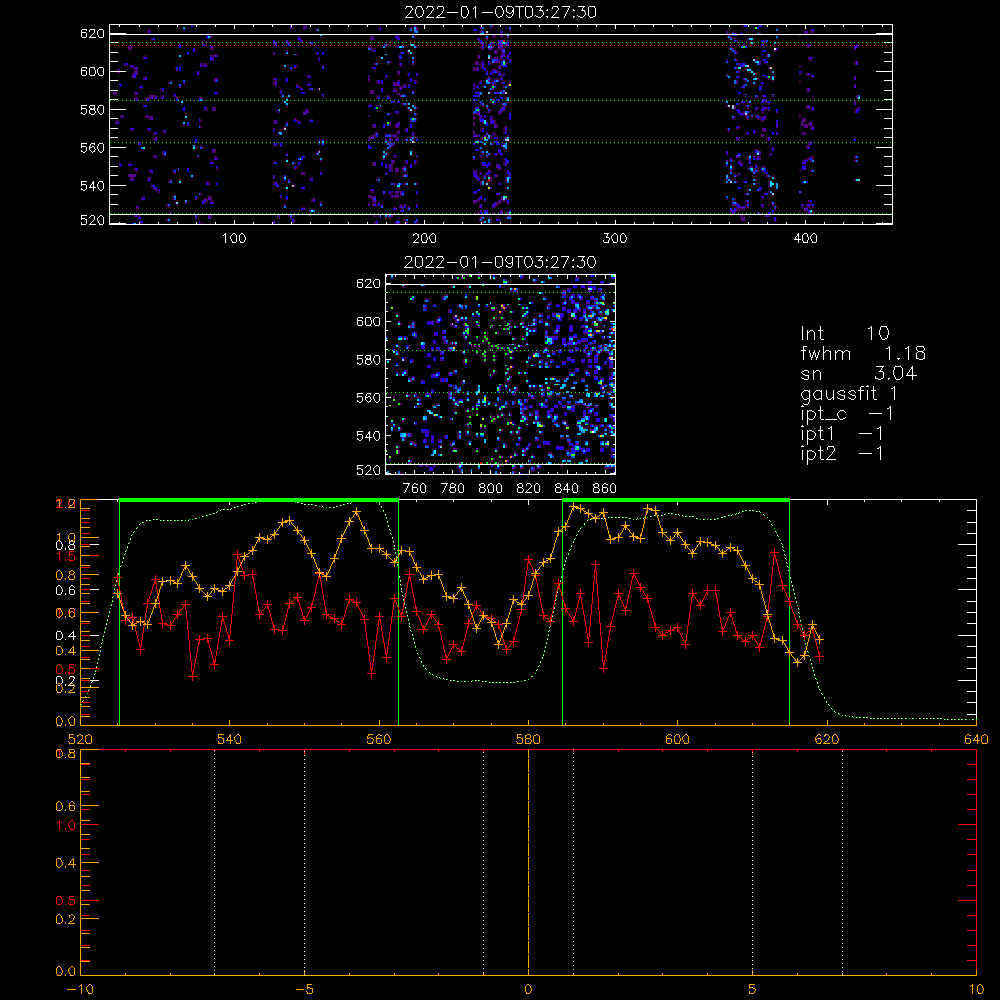The image size is (1000, 1000).
Task: Click x-axis label 100 of the top plot
Action: [234, 239]
